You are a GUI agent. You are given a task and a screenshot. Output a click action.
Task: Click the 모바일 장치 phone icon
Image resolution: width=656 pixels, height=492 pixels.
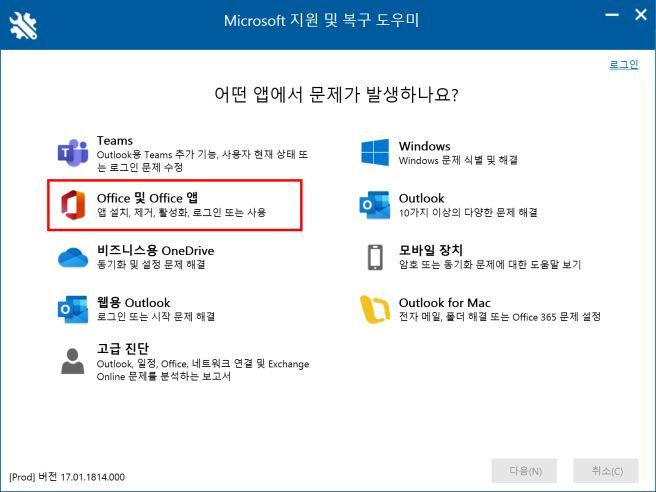[x=375, y=257]
